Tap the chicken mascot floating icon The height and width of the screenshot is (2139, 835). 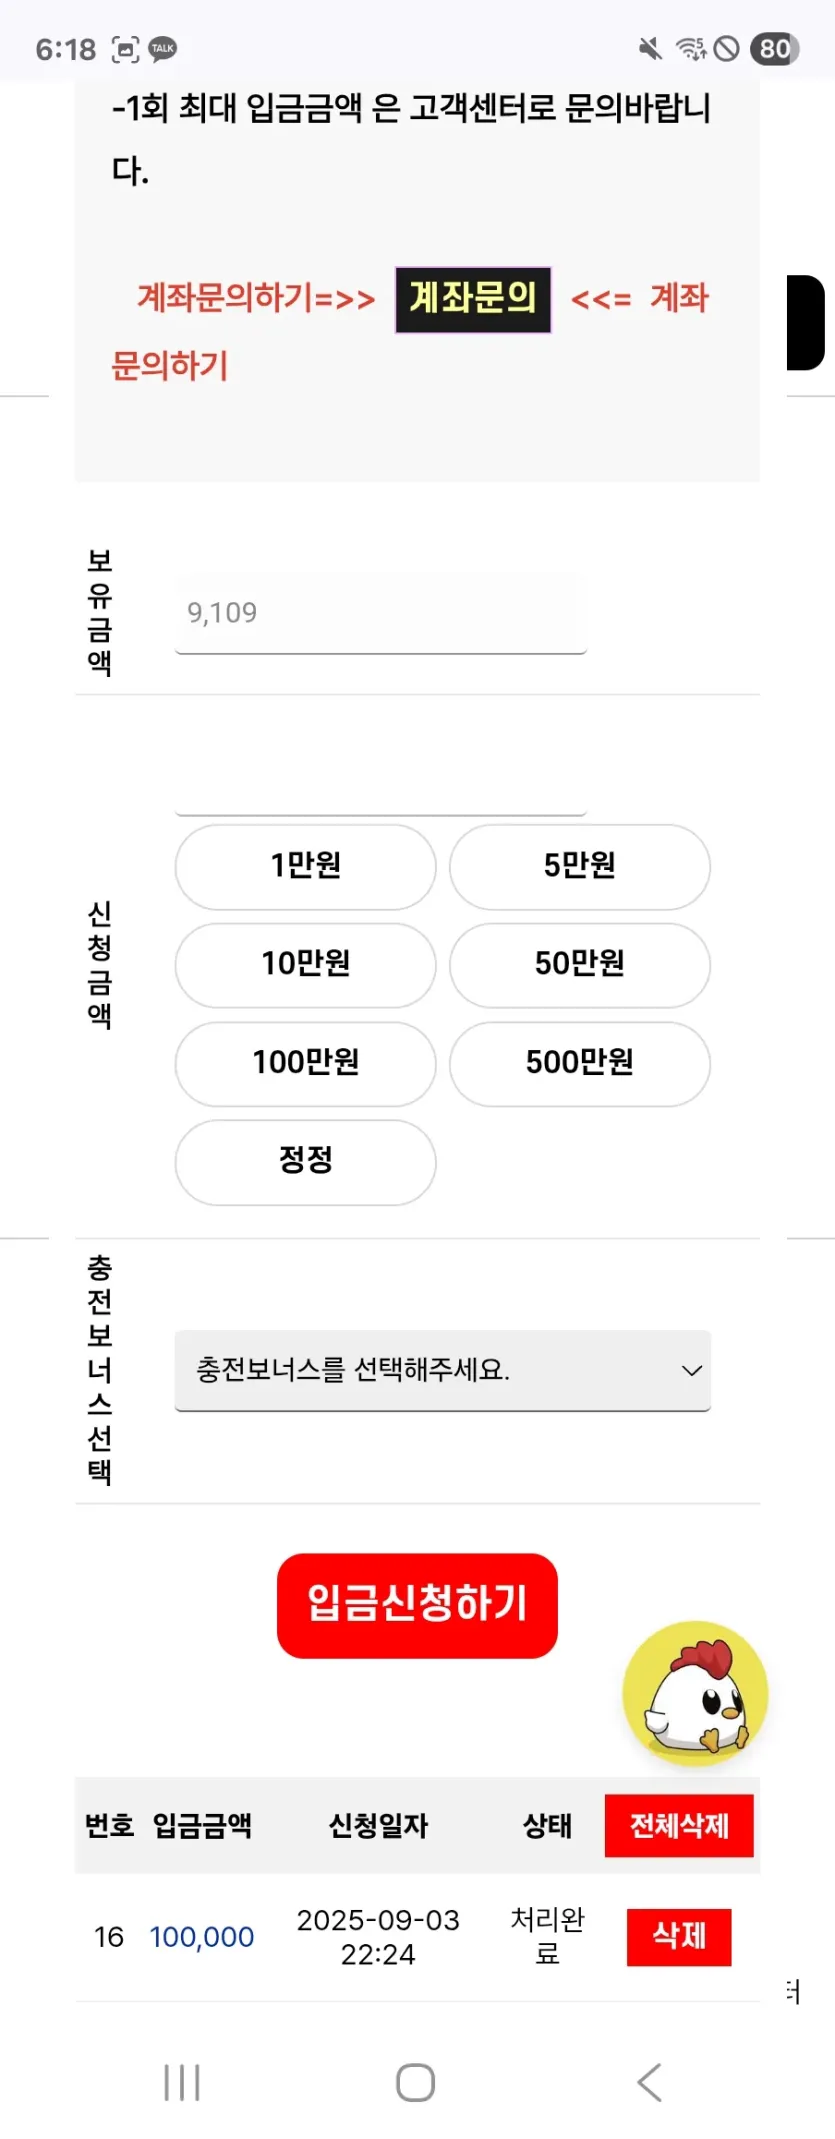point(695,1694)
